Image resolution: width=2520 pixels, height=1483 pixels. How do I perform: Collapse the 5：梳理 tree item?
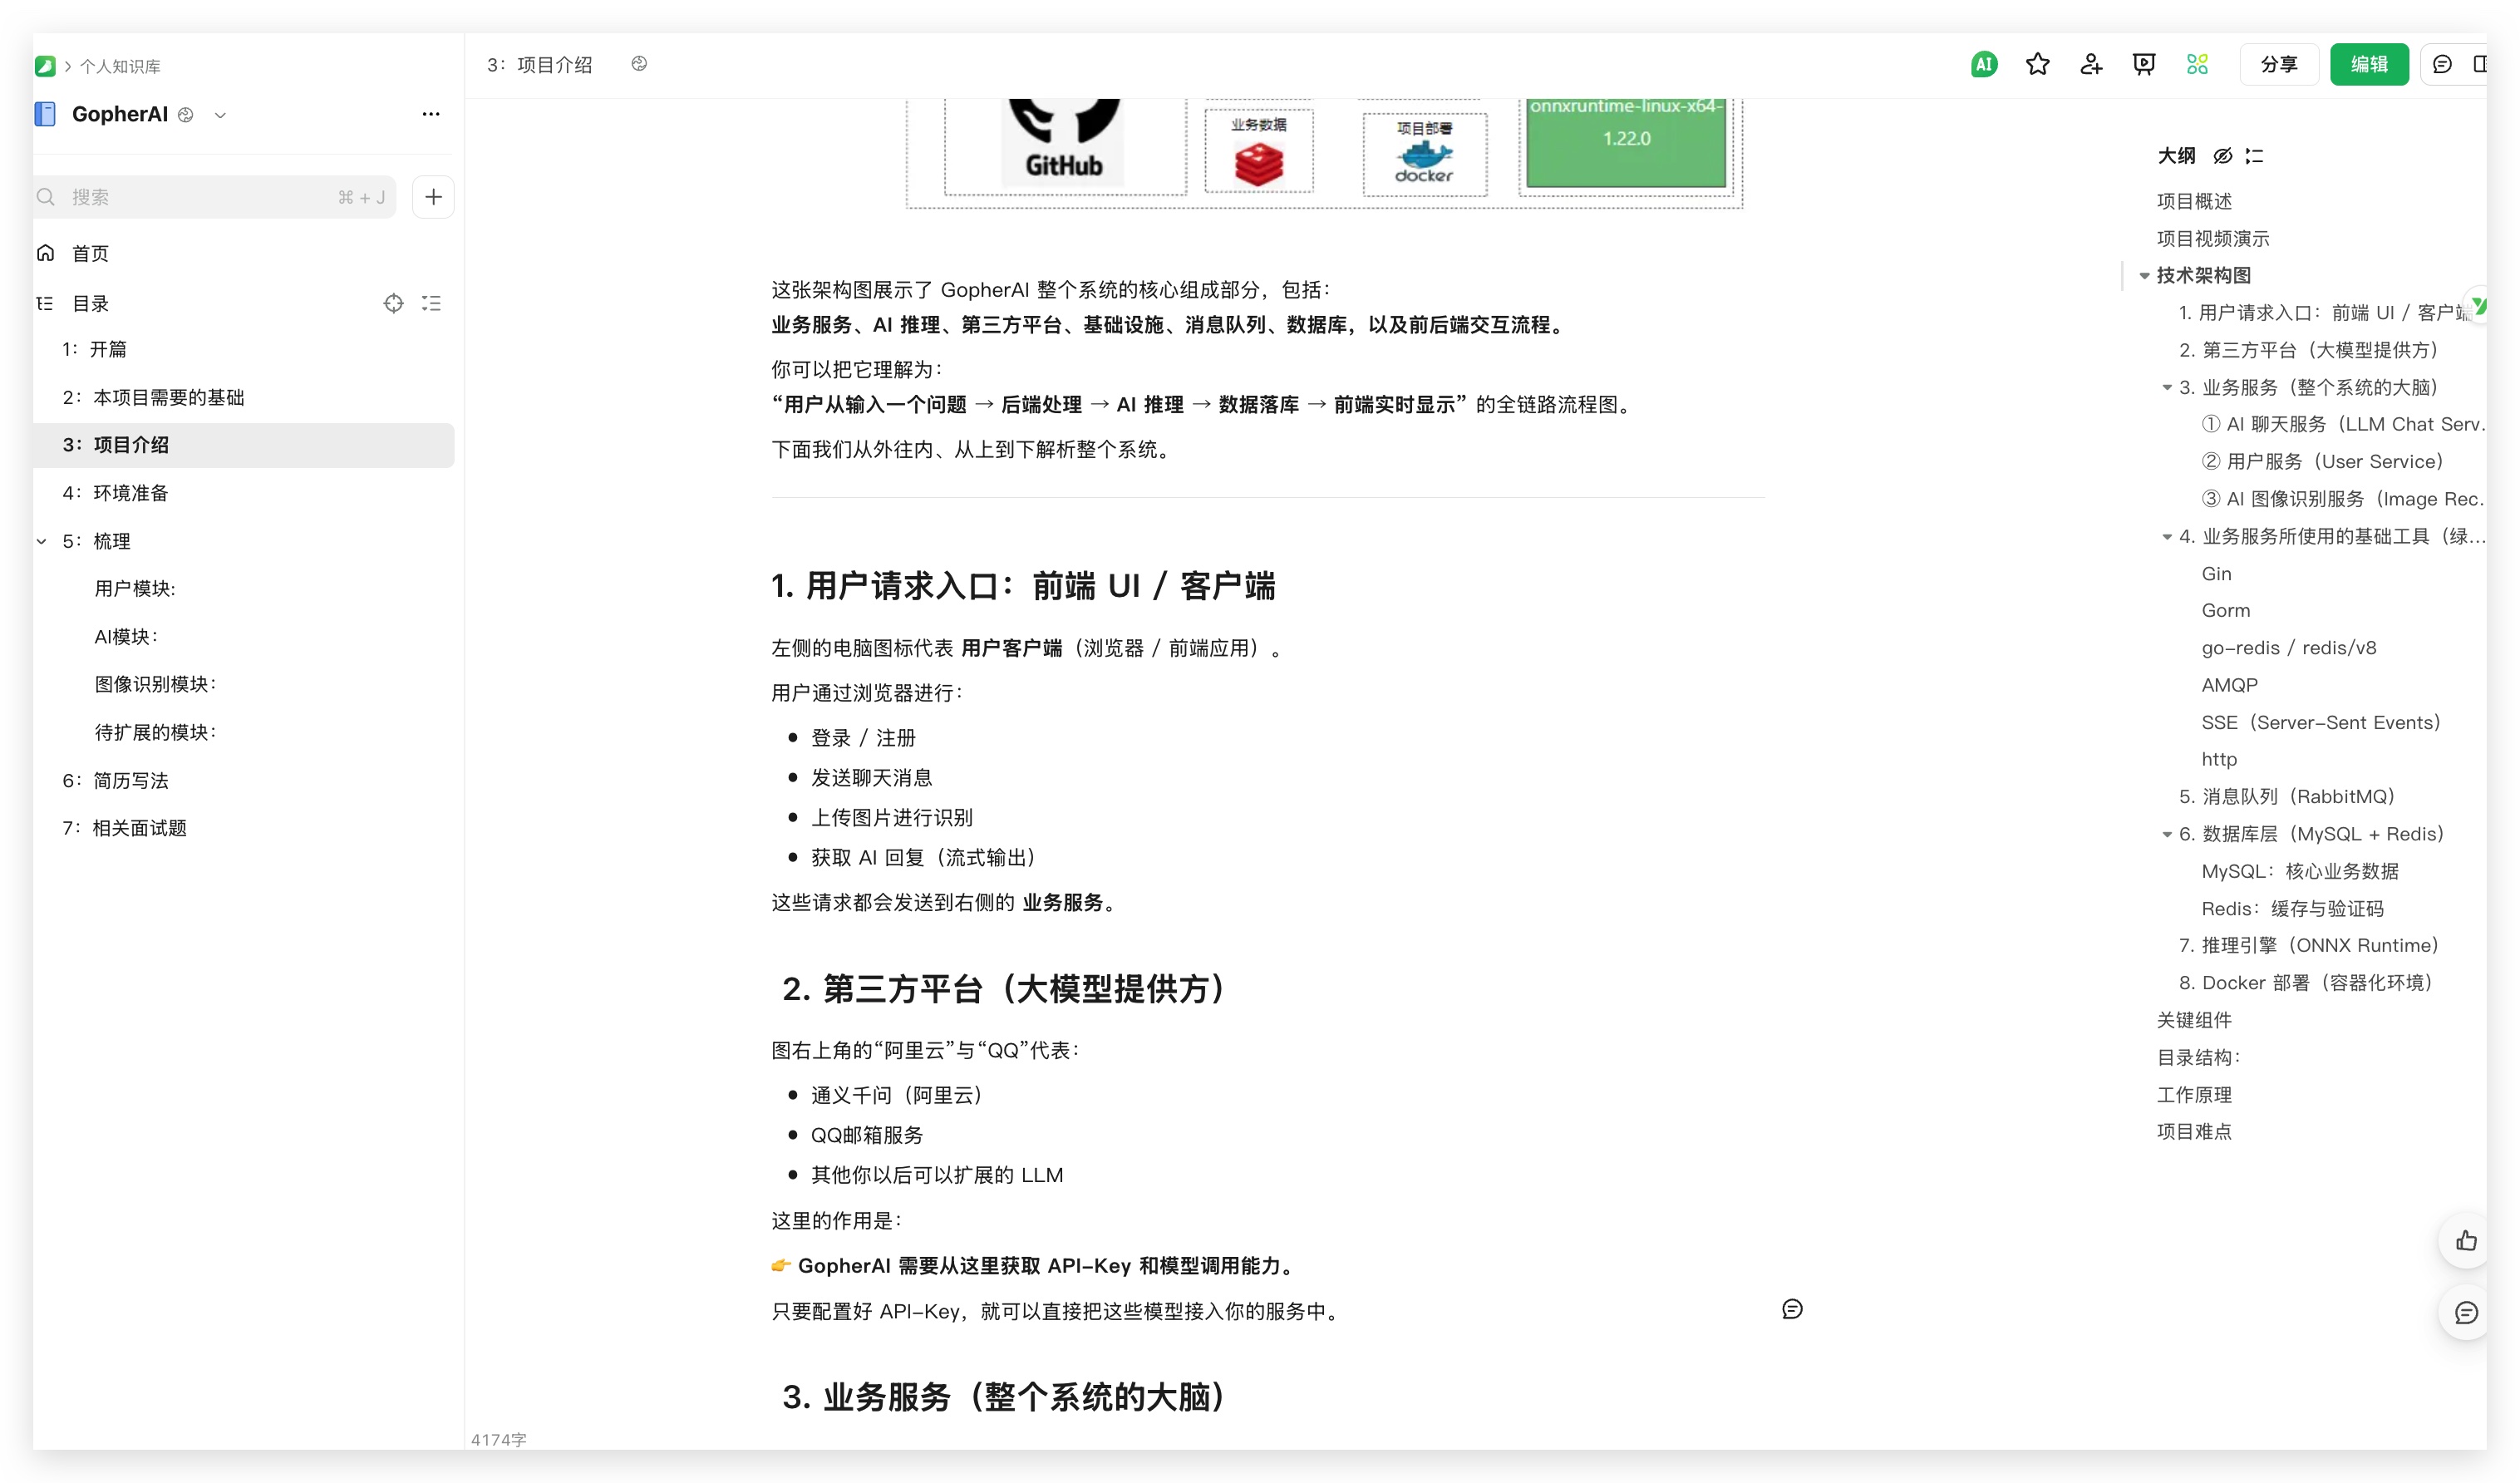(42, 541)
